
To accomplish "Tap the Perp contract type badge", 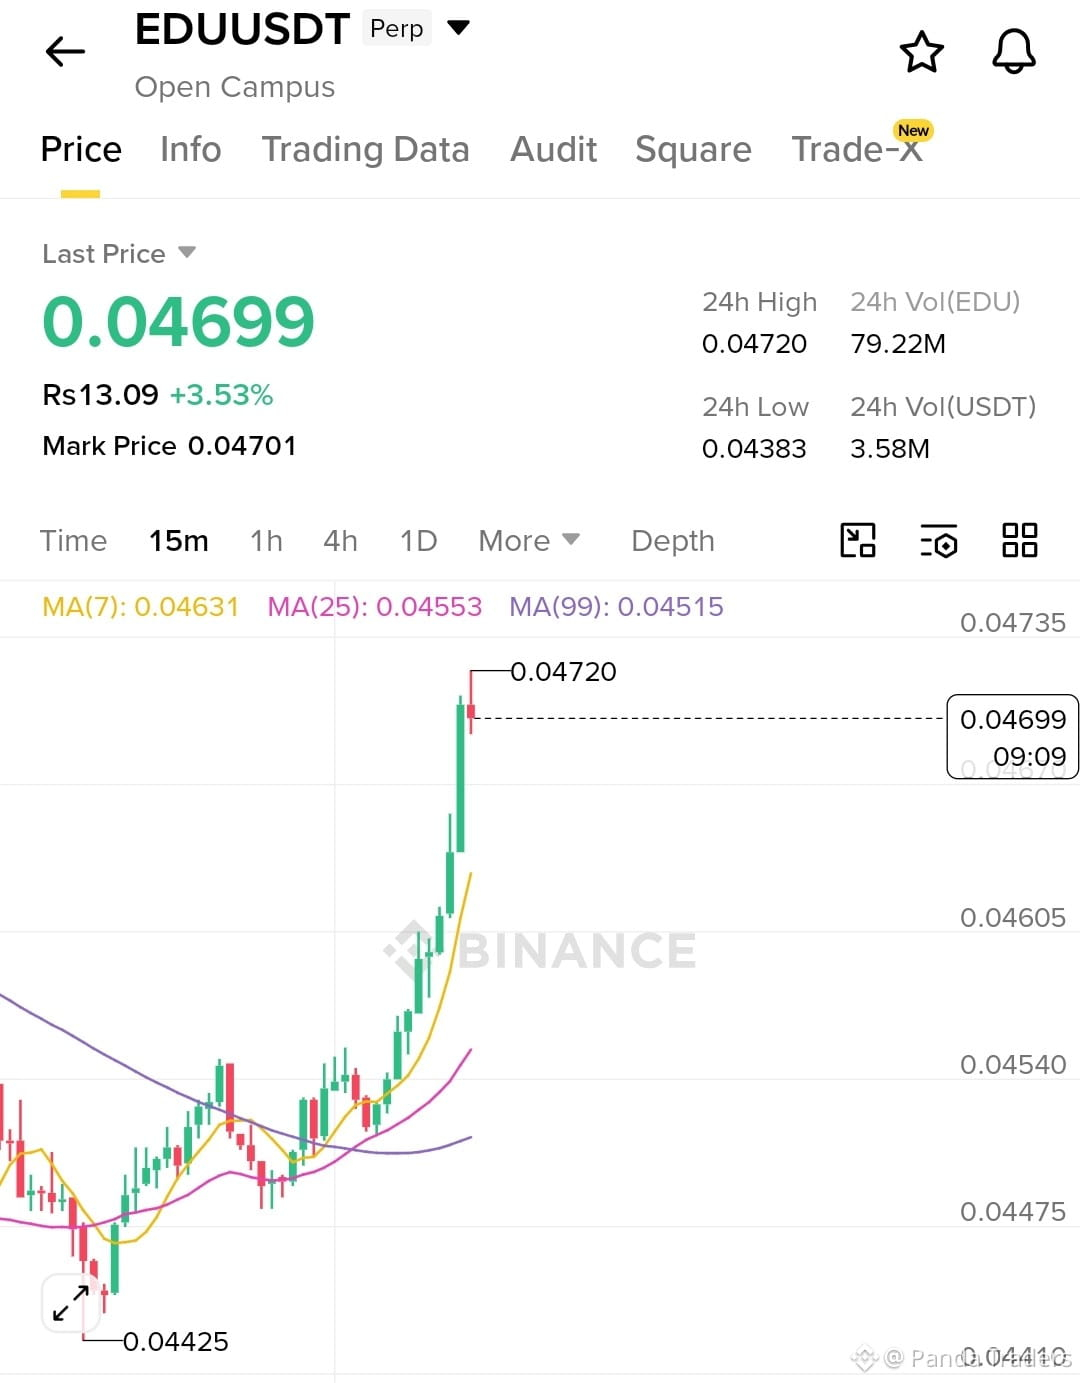I will [x=397, y=28].
